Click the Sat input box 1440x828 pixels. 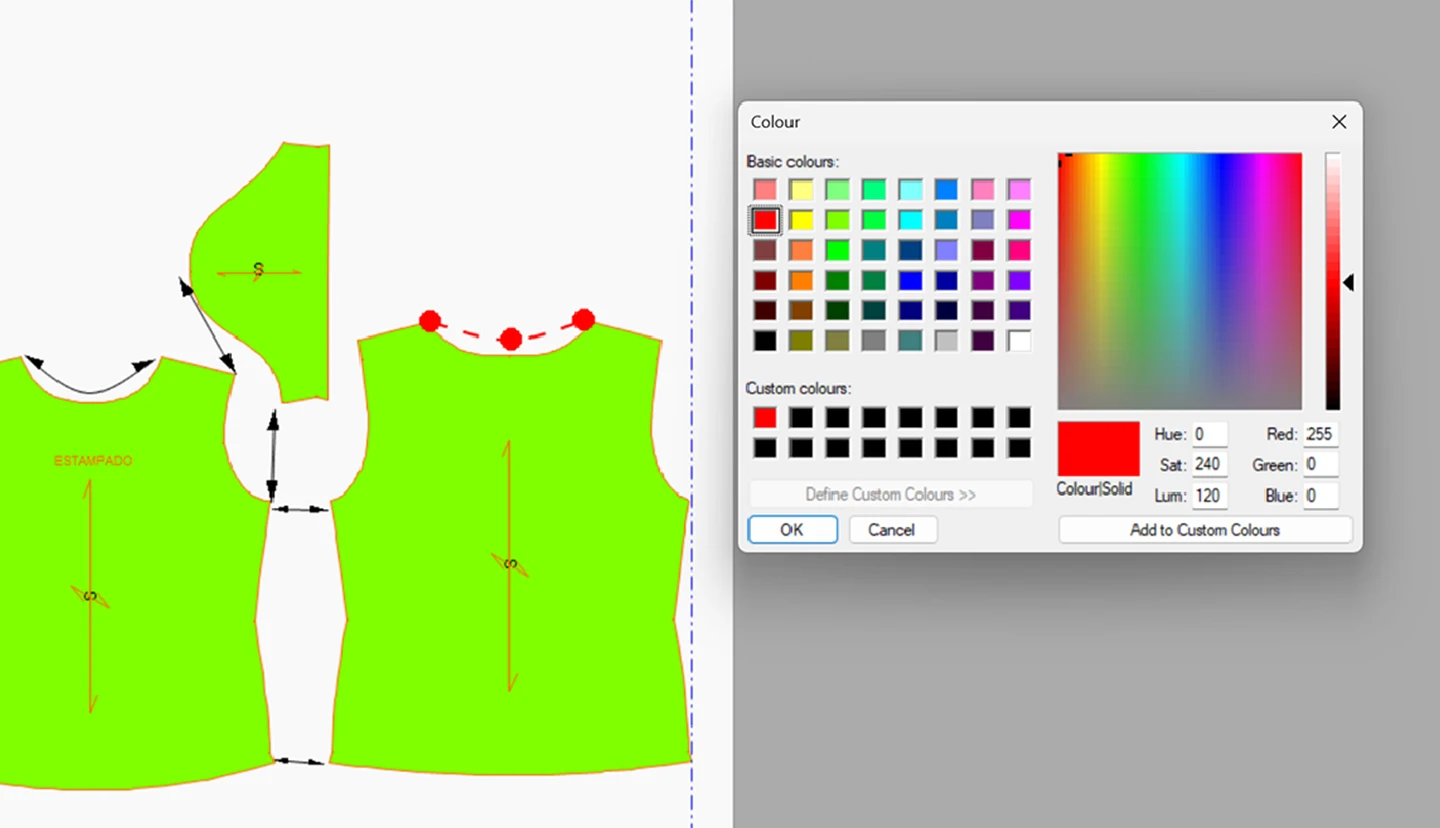coord(1209,465)
